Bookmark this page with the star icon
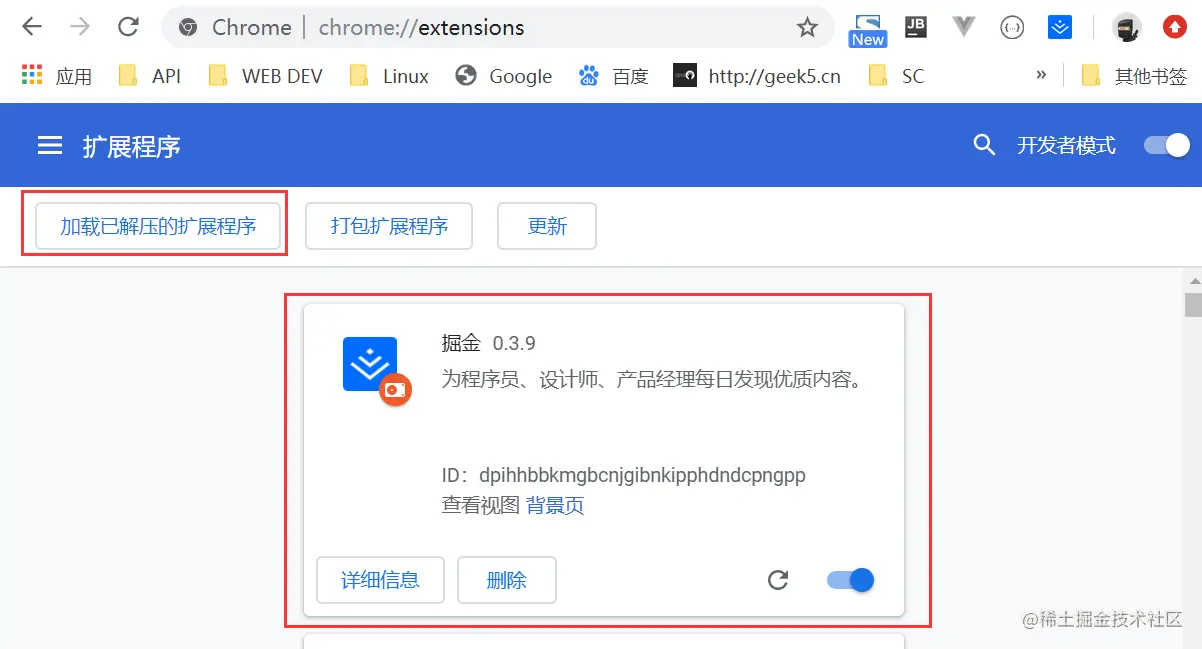Viewport: 1202px width, 649px height. [x=807, y=27]
